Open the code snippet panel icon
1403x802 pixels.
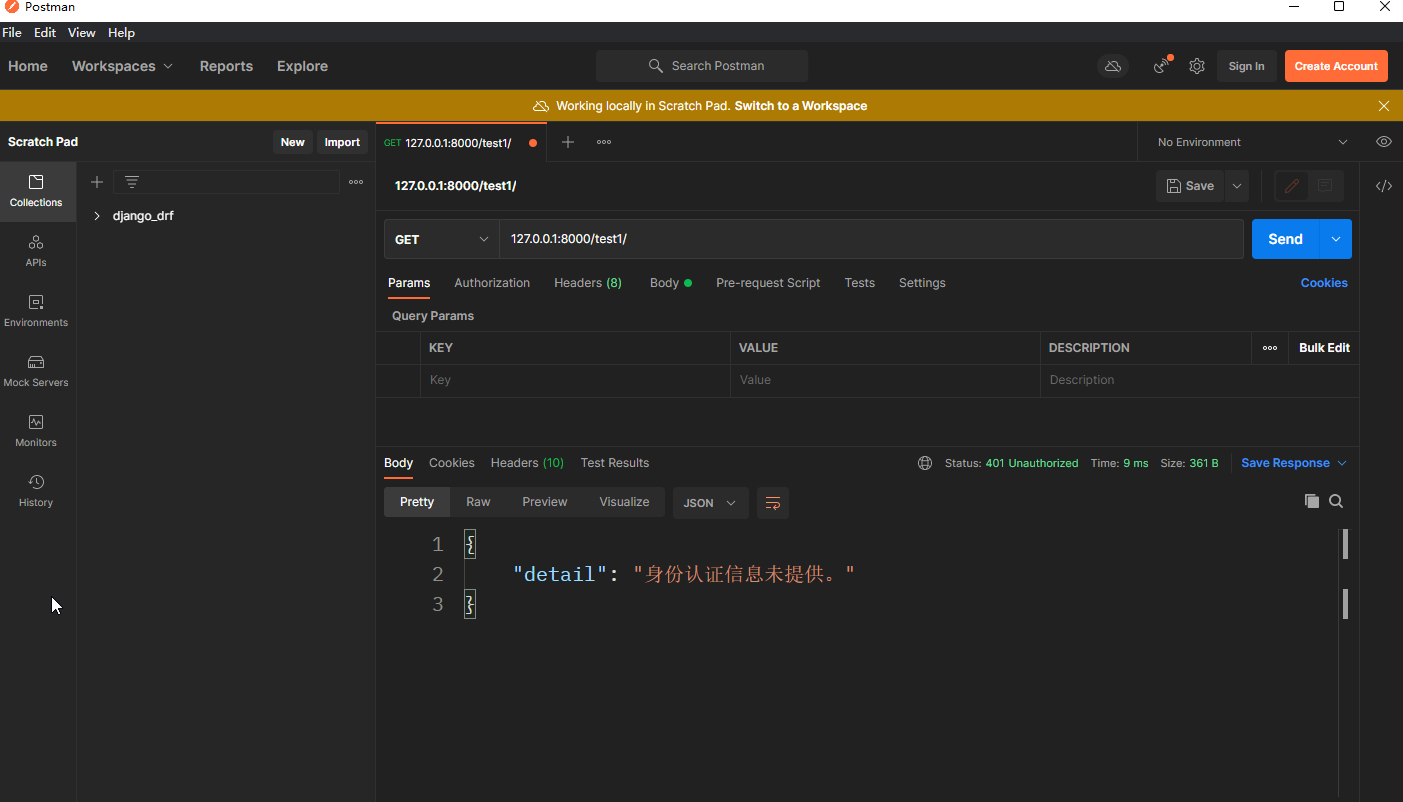(1384, 186)
